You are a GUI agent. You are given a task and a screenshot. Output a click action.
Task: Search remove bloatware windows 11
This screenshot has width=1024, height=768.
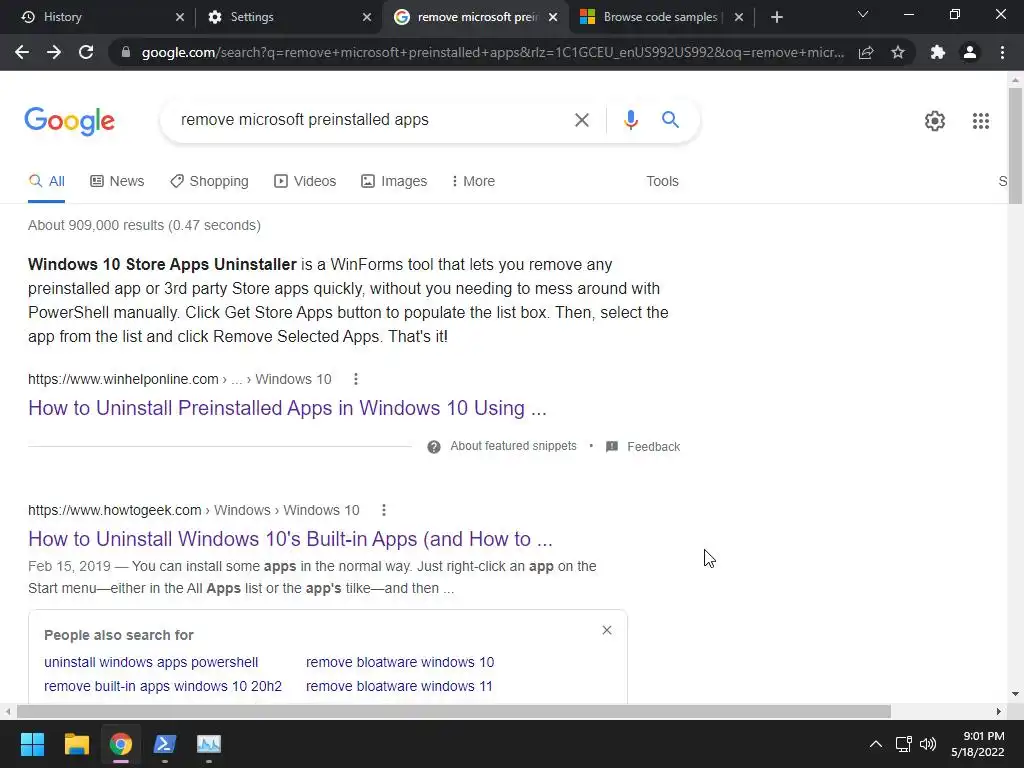(399, 686)
